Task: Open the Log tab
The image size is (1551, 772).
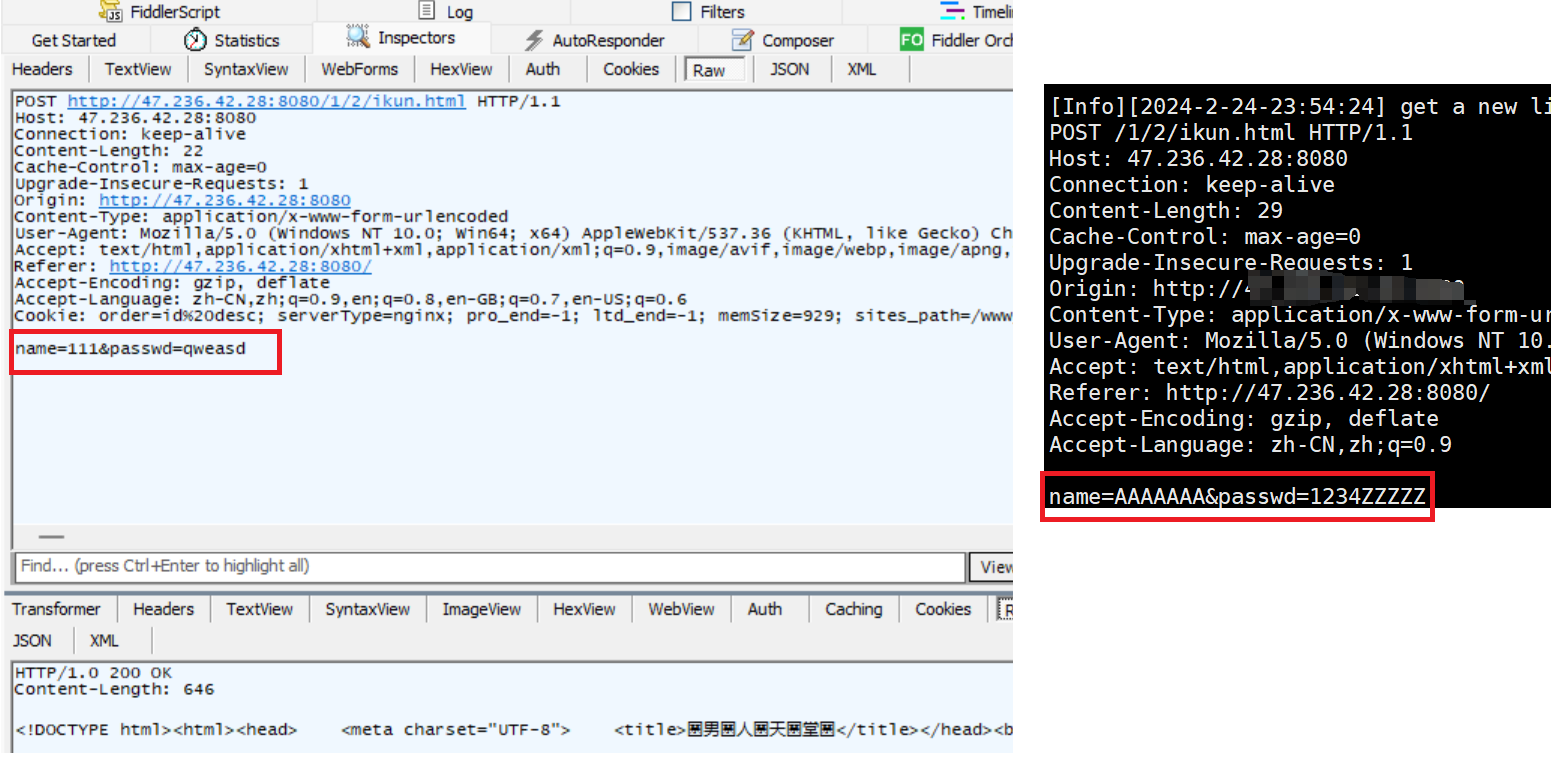Action: (x=445, y=12)
